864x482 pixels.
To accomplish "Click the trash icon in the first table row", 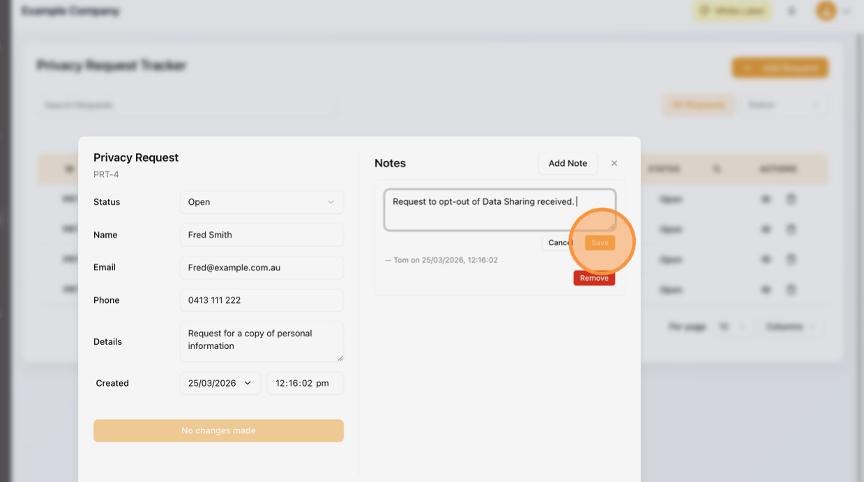I will pos(790,199).
